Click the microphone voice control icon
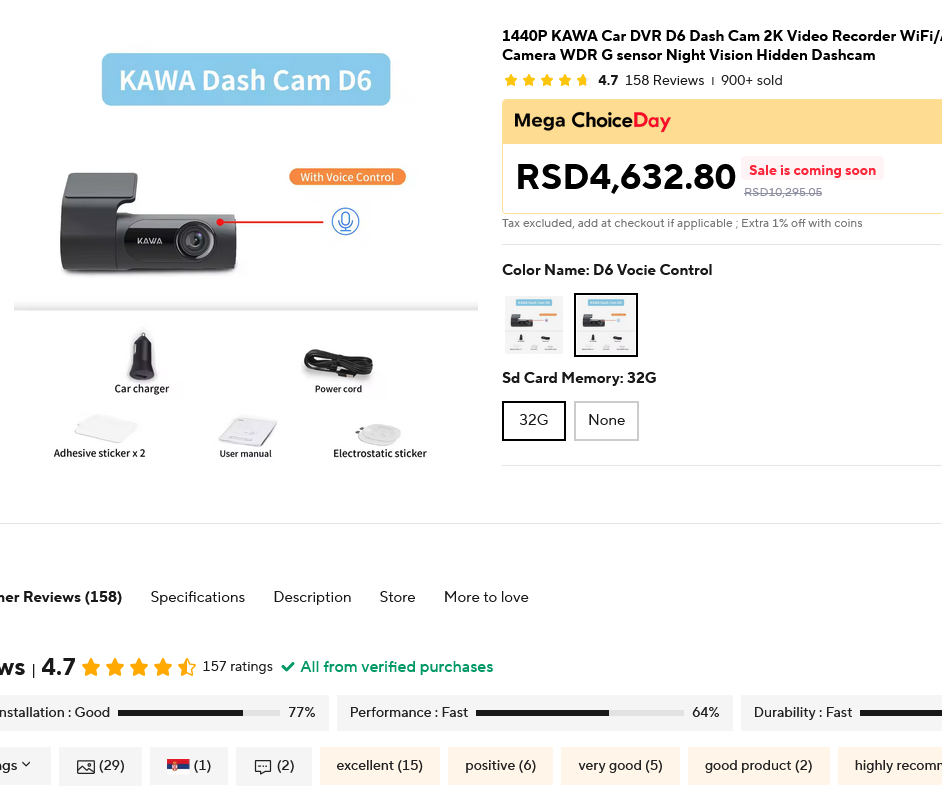The height and width of the screenshot is (800, 942). (x=346, y=222)
